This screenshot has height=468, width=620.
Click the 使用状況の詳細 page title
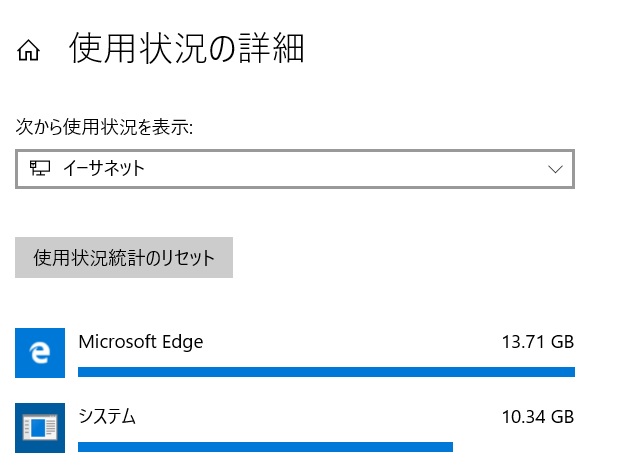point(187,48)
